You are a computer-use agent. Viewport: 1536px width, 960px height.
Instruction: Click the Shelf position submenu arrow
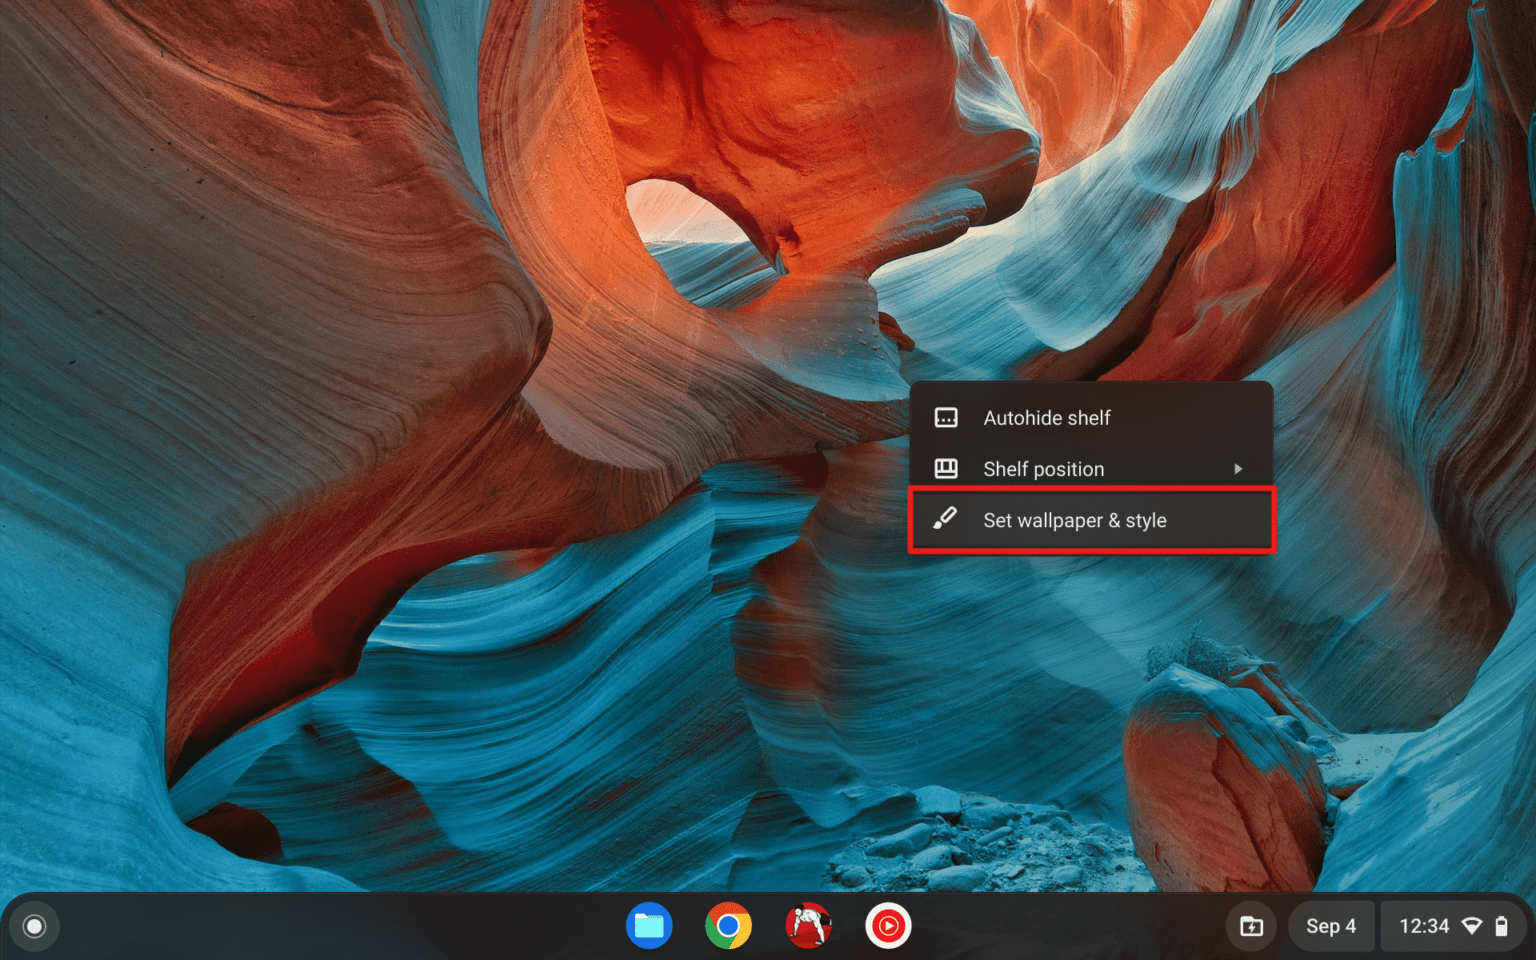click(x=1239, y=468)
